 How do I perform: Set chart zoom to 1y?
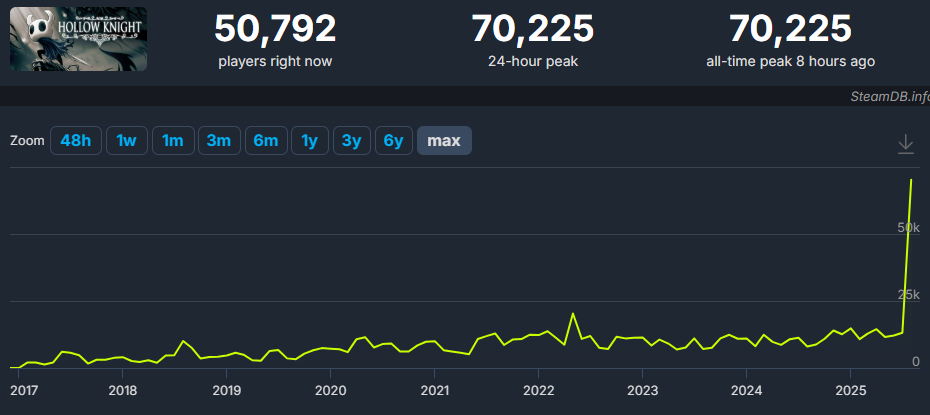coord(310,141)
